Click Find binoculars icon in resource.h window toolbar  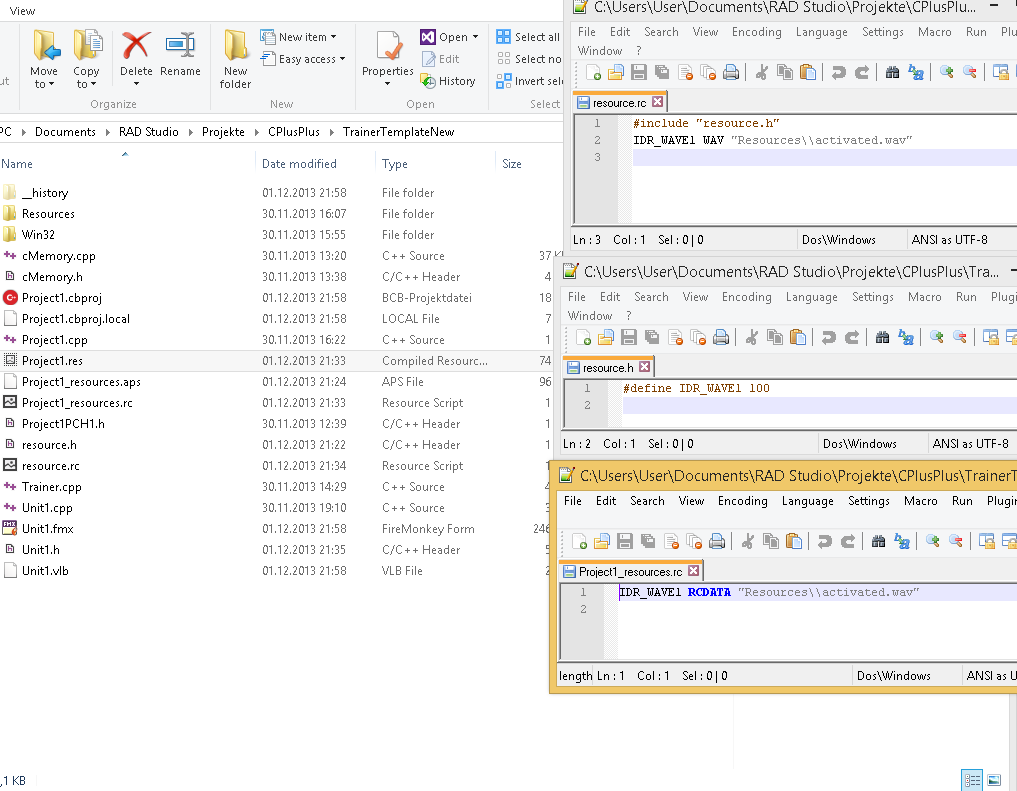pyautogui.click(x=881, y=337)
